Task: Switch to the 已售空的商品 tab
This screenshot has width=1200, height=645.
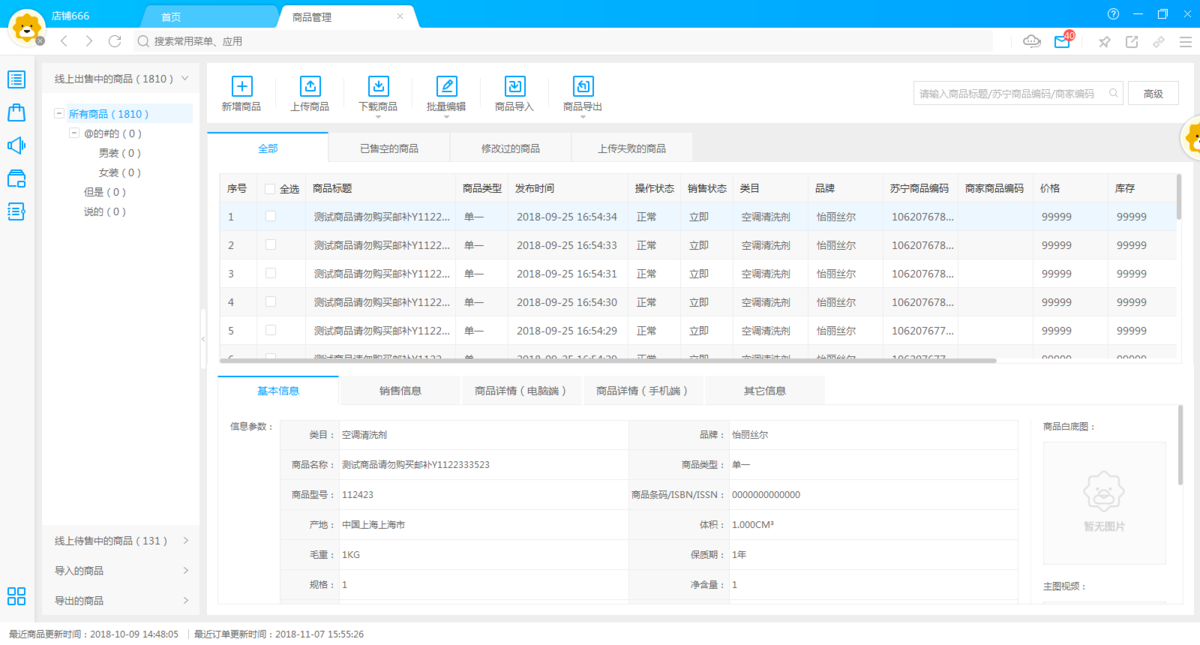Action: coord(389,148)
